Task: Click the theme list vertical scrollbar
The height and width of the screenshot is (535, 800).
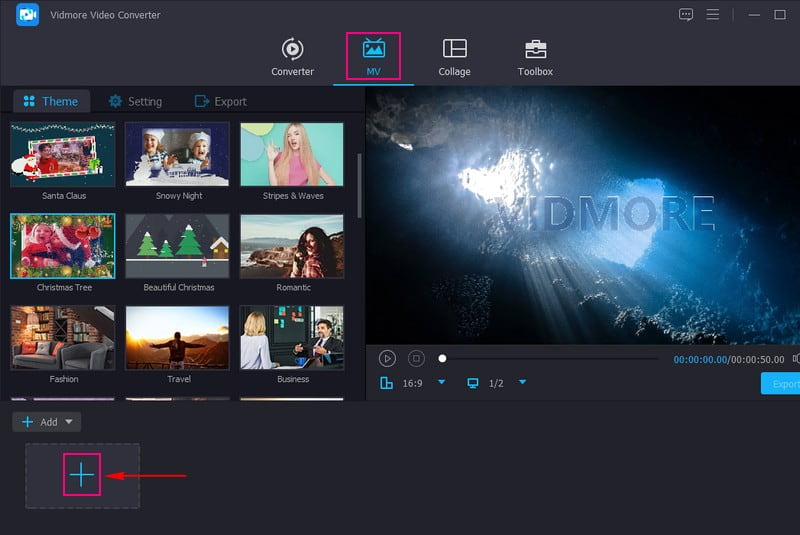Action: tap(359, 185)
